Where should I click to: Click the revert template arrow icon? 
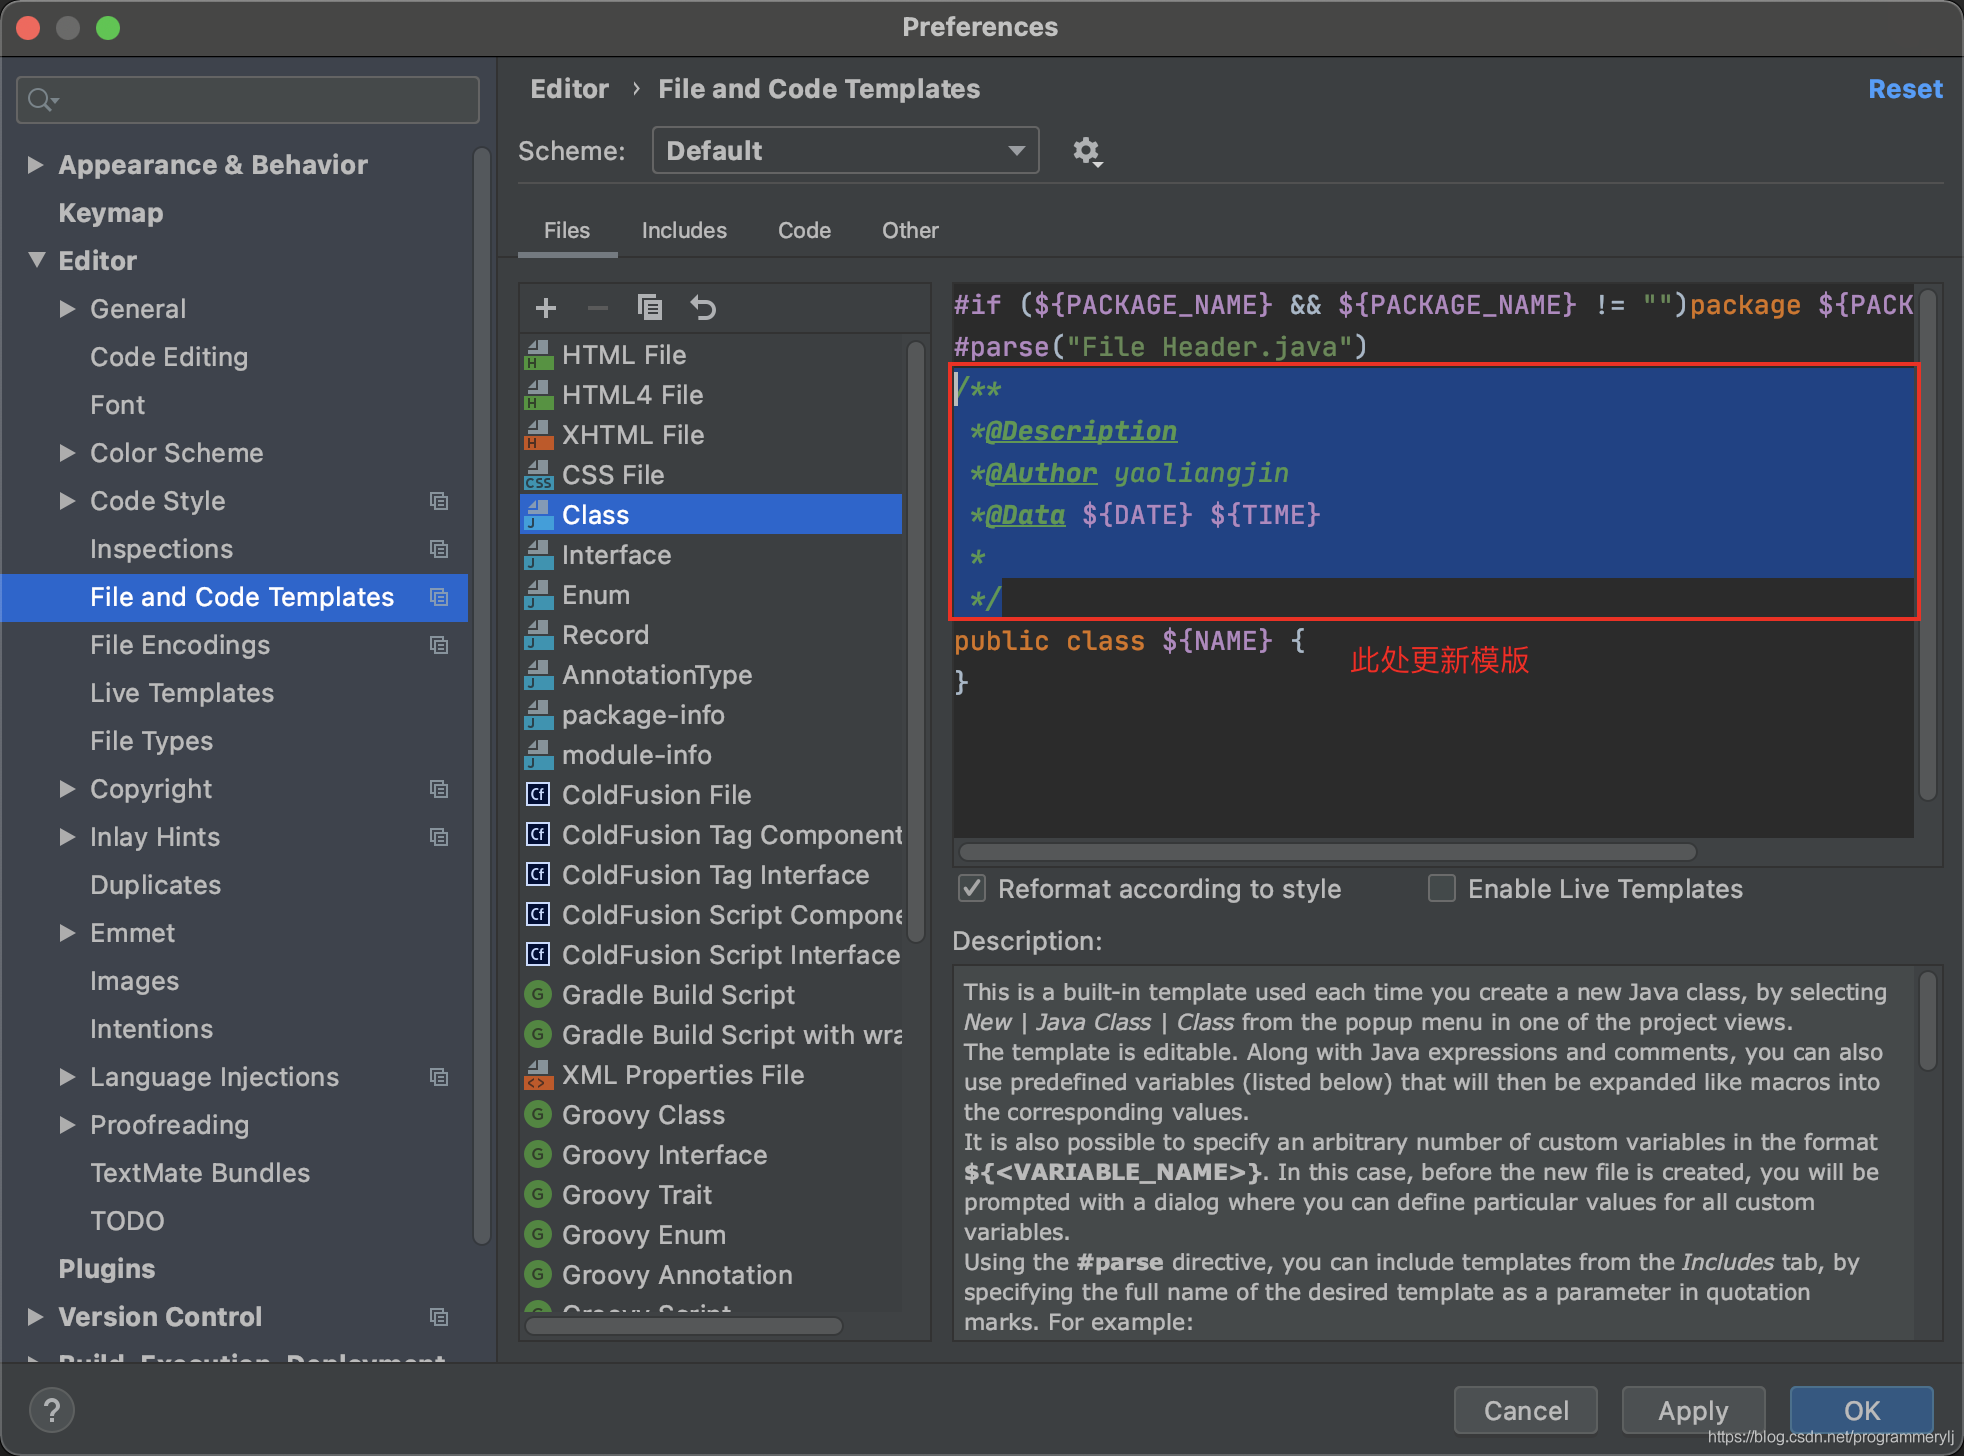(703, 308)
